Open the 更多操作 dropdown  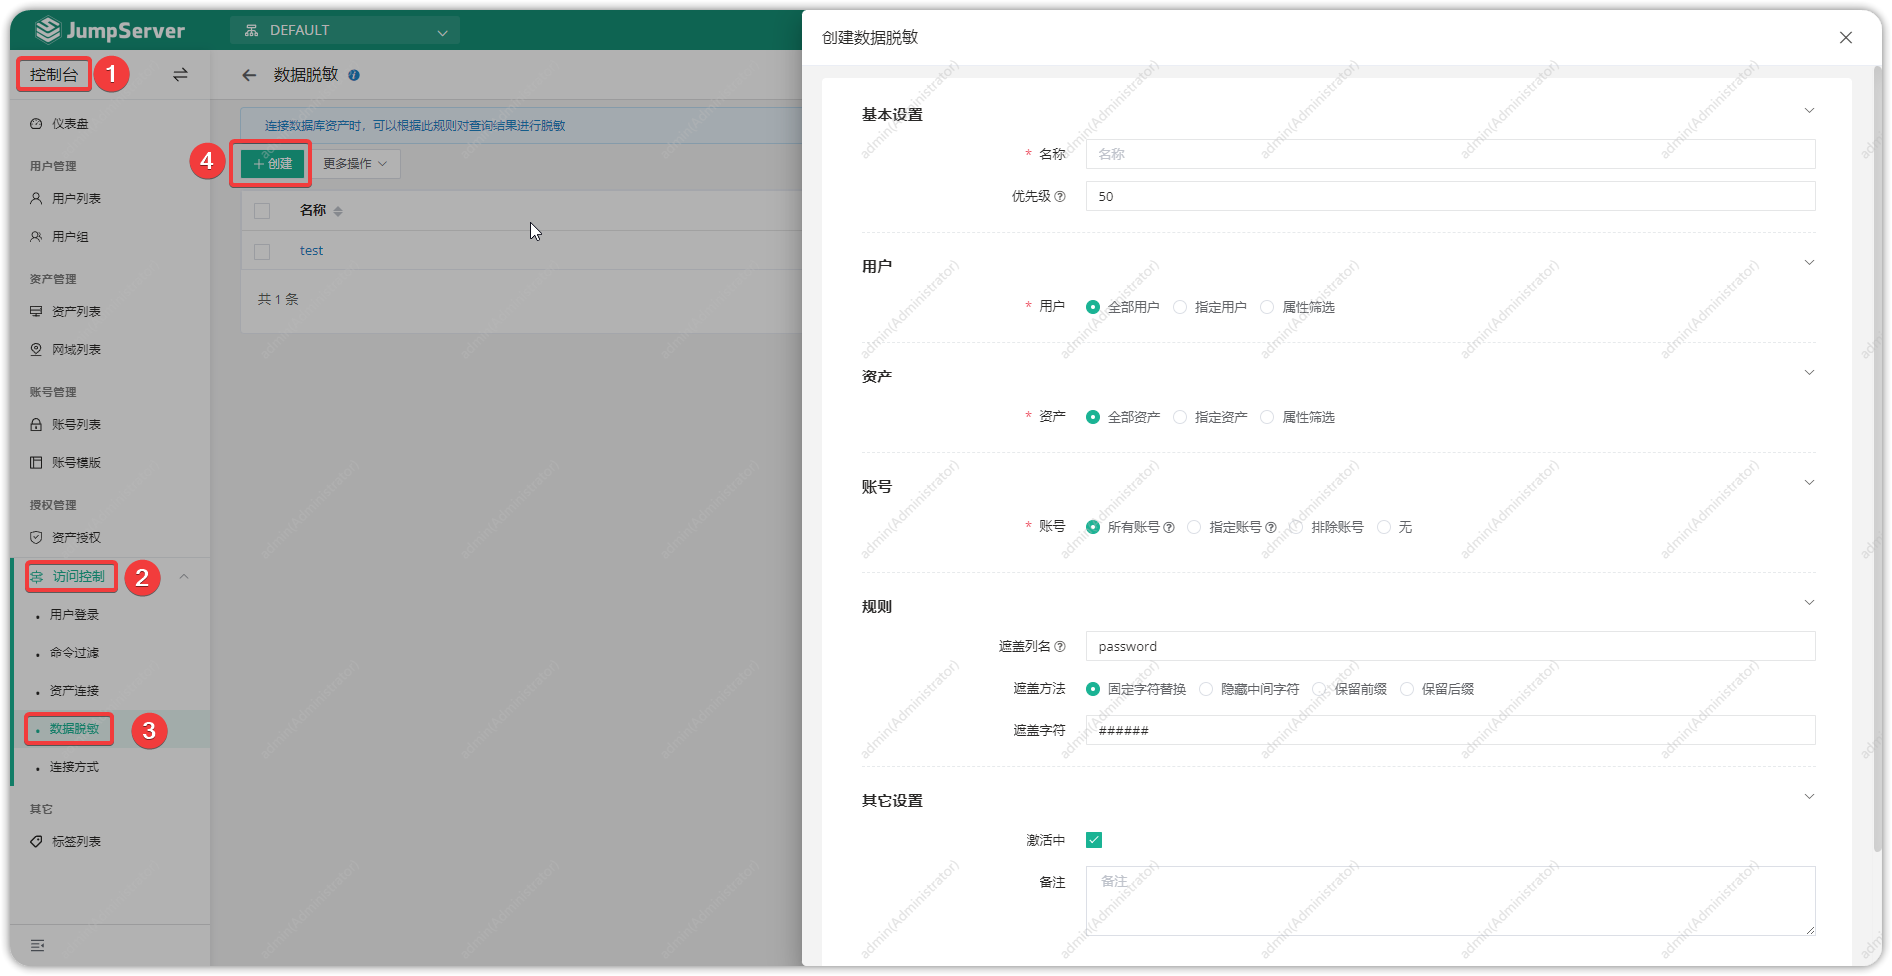[355, 164]
